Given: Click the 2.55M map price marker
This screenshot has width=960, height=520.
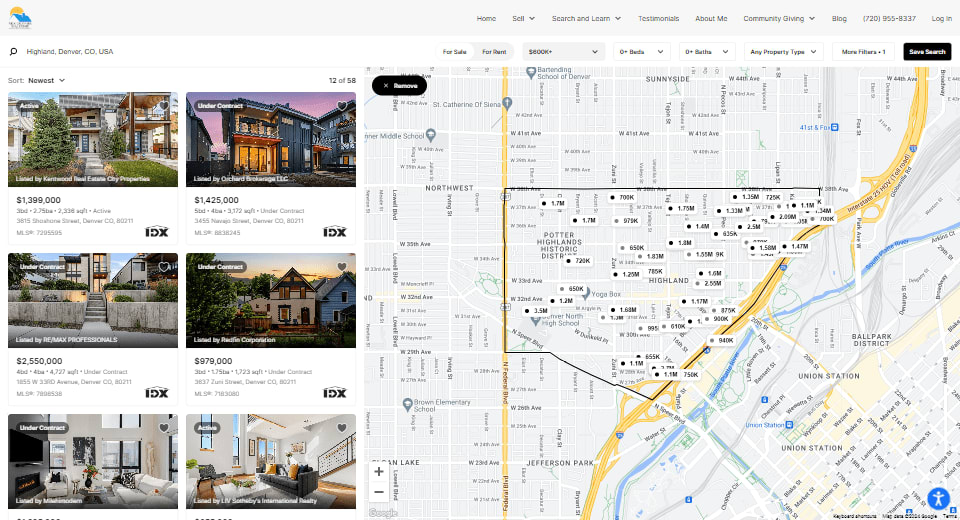Looking at the screenshot, I should pos(708,284).
